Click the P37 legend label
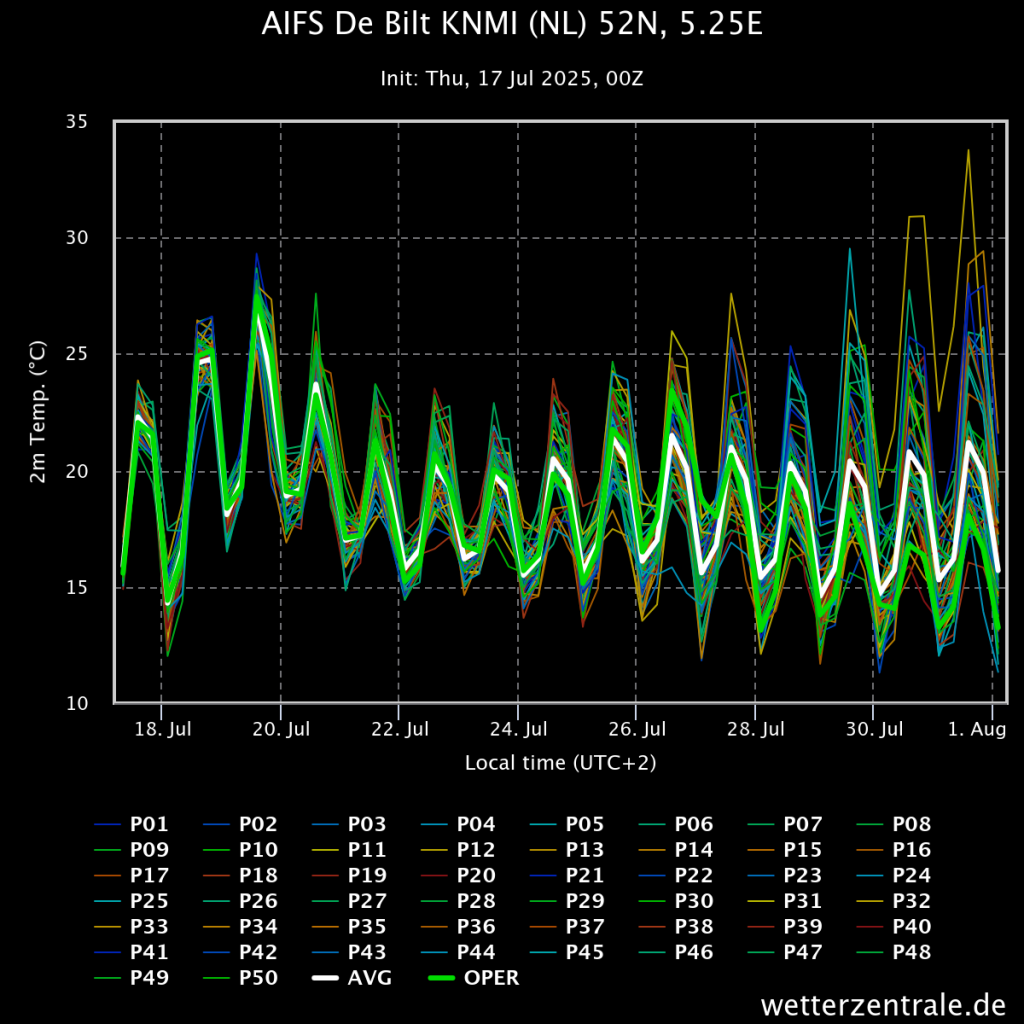1024x1024 pixels. click(585, 926)
